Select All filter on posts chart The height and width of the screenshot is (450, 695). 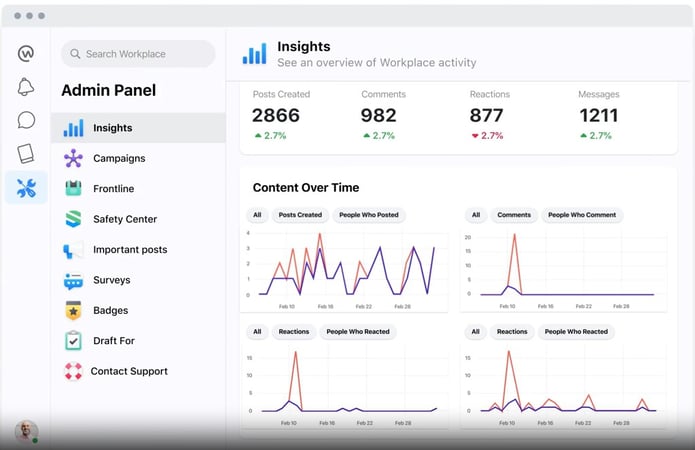click(x=257, y=215)
